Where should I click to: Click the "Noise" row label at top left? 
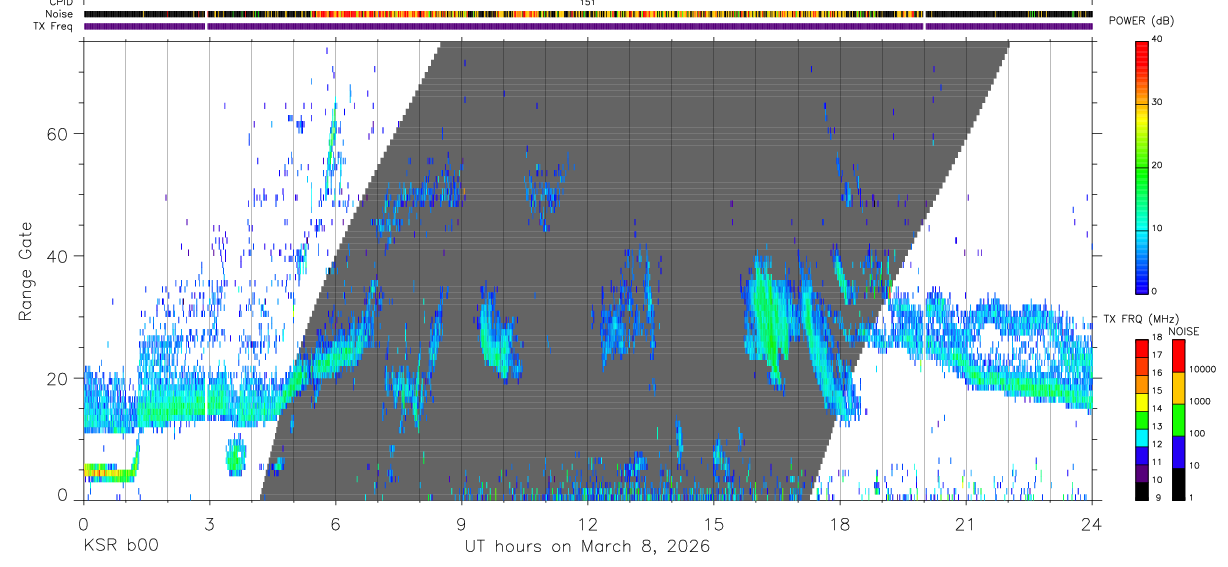pos(61,15)
